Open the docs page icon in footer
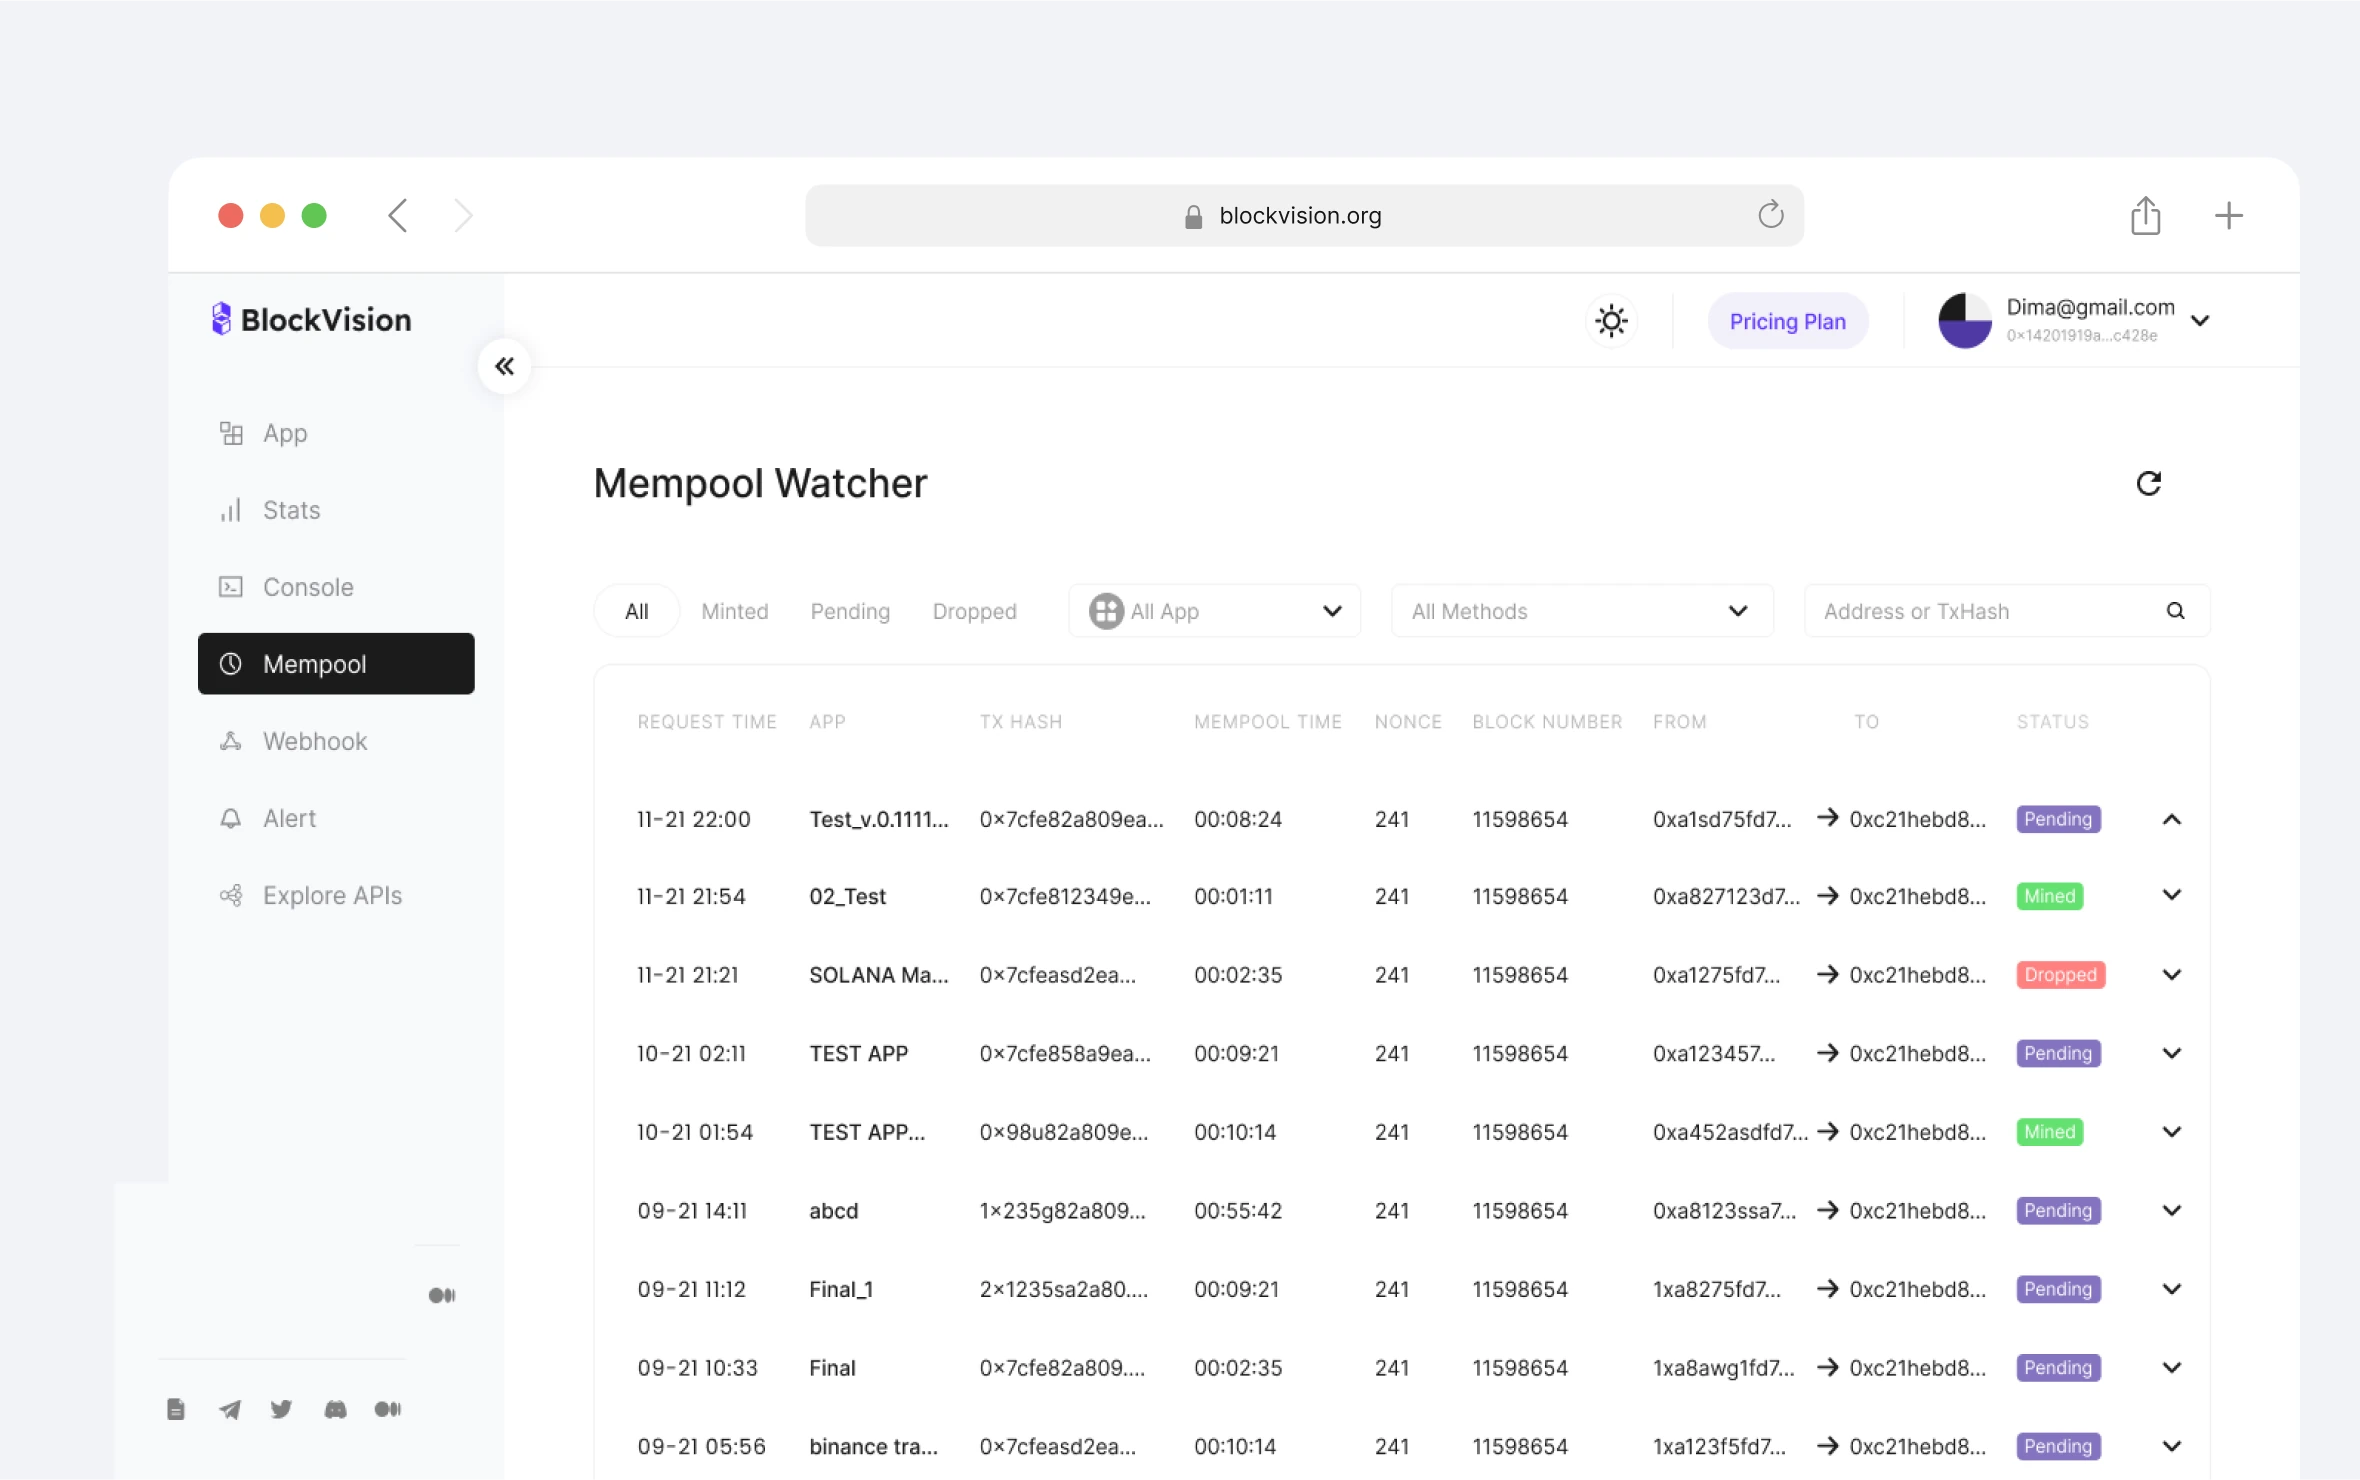The width and height of the screenshot is (2360, 1480). [176, 1409]
